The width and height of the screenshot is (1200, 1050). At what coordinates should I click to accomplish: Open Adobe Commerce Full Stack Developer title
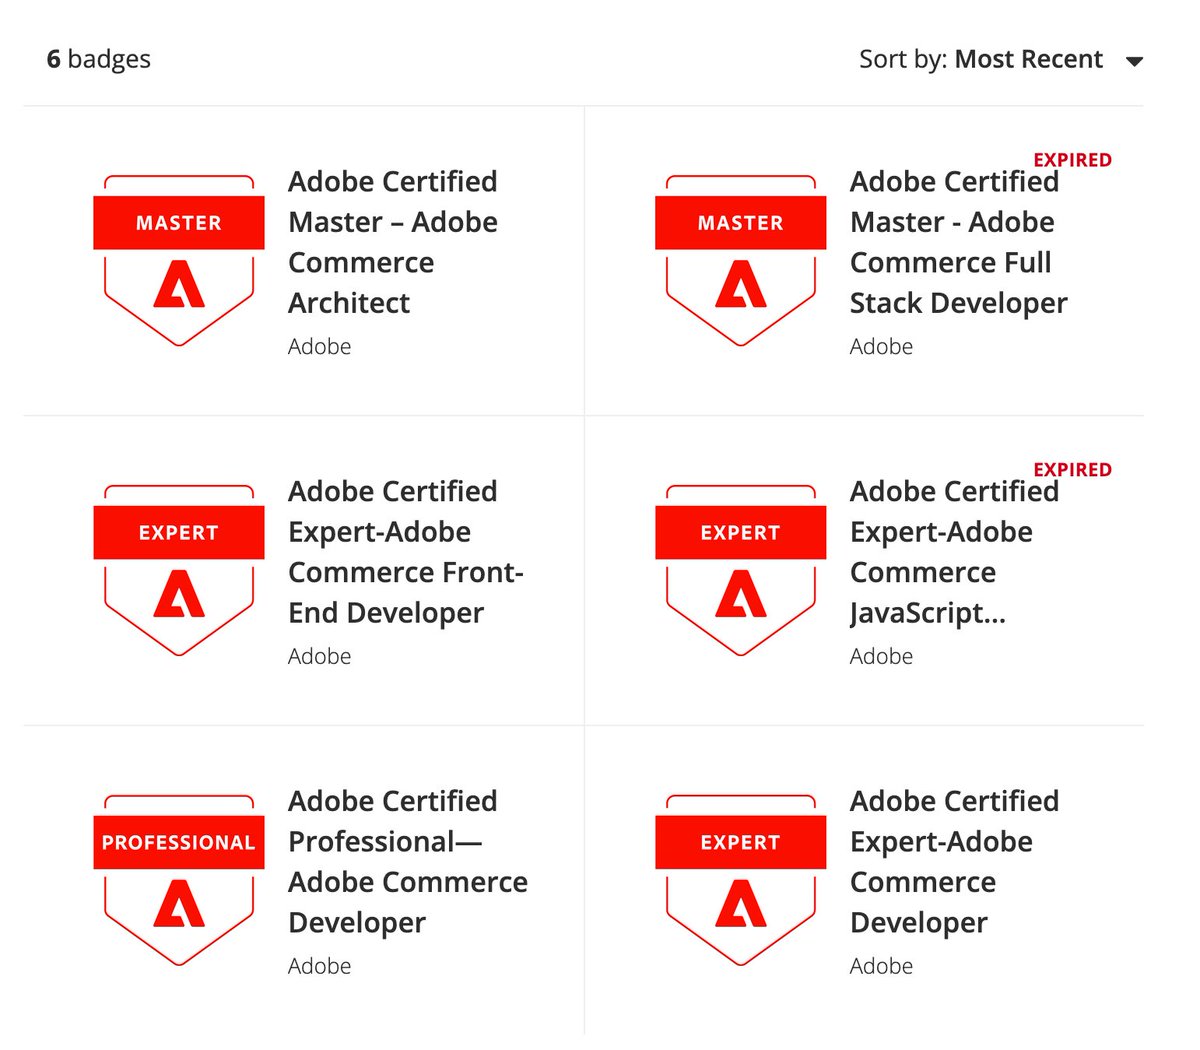point(959,242)
